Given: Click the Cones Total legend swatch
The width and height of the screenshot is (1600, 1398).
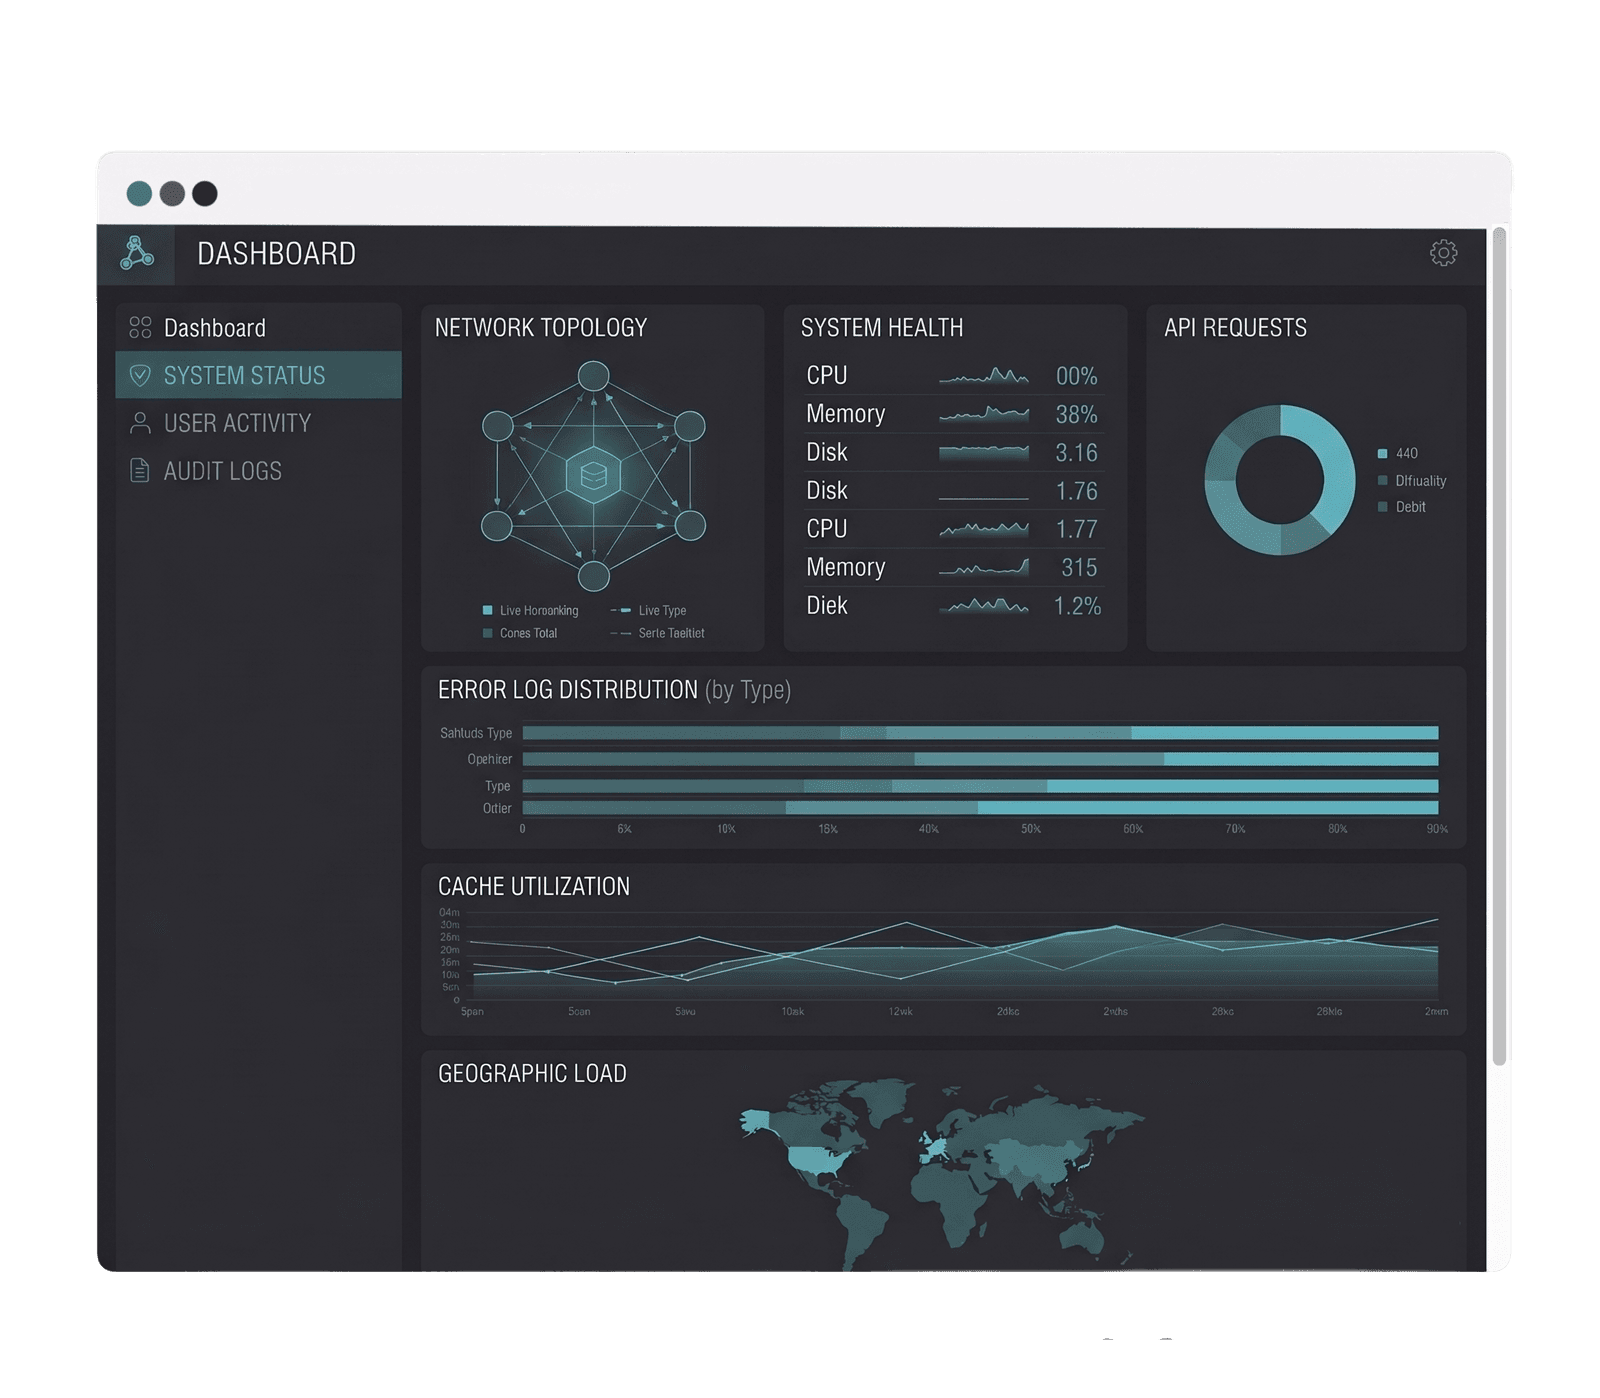Looking at the screenshot, I should coord(487,633).
